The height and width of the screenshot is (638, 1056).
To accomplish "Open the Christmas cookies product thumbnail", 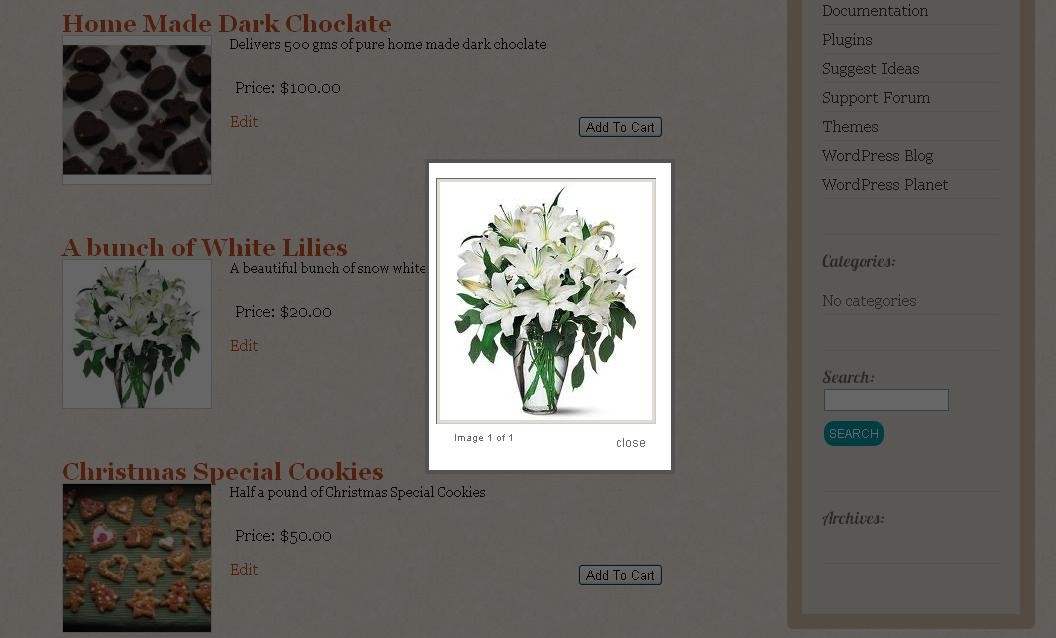I will click(x=137, y=558).
